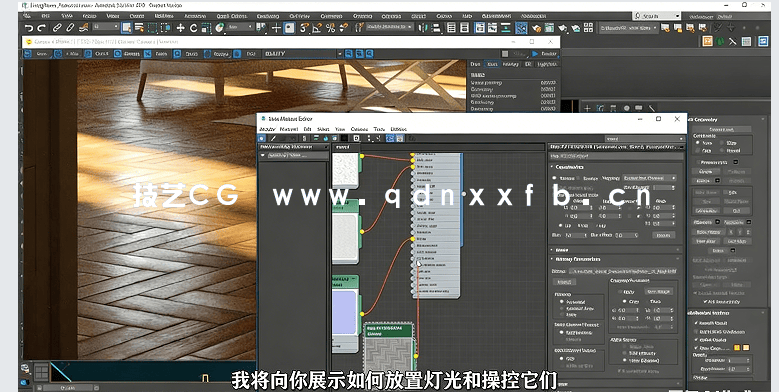
Task: Click the Rotate button in Coordinates rollout
Action: 663,235
